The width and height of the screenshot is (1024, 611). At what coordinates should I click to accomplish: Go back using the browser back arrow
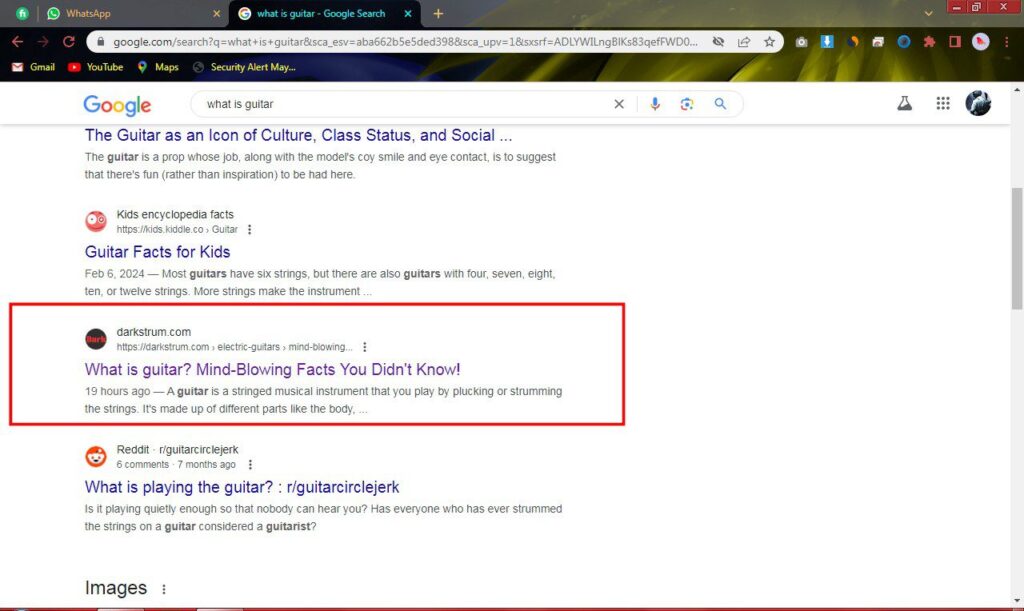[18, 42]
